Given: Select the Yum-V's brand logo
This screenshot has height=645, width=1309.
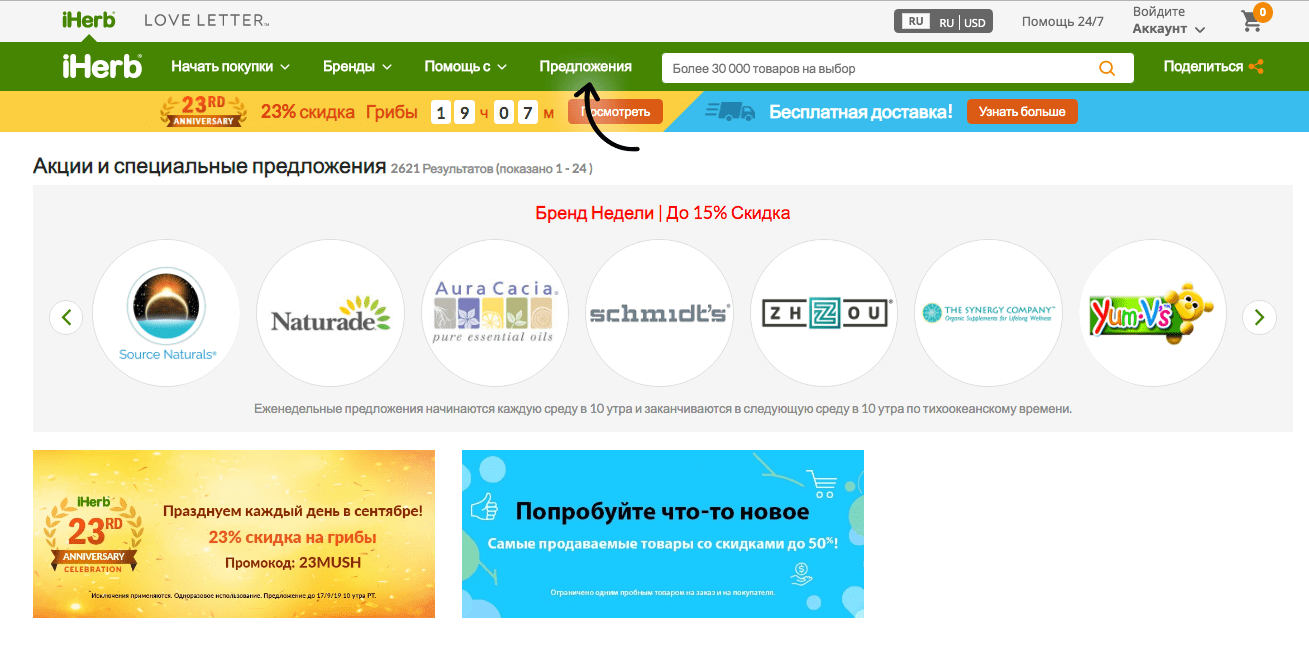Looking at the screenshot, I should click(x=1153, y=313).
